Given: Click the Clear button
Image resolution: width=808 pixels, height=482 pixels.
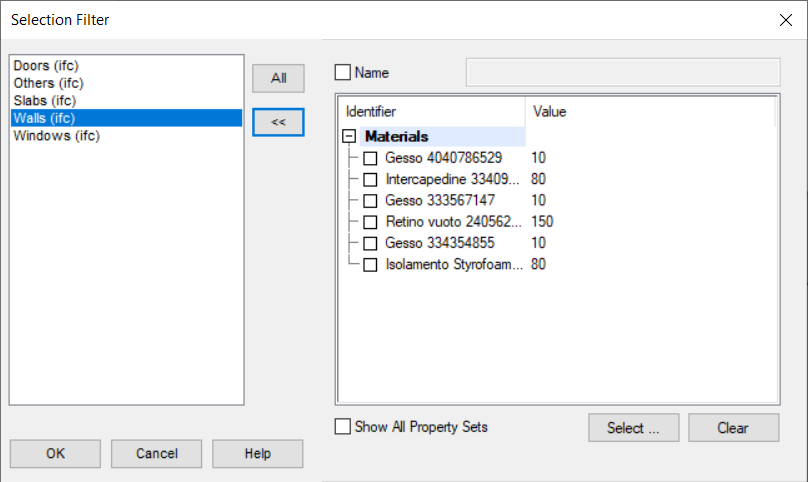Looking at the screenshot, I should [733, 428].
